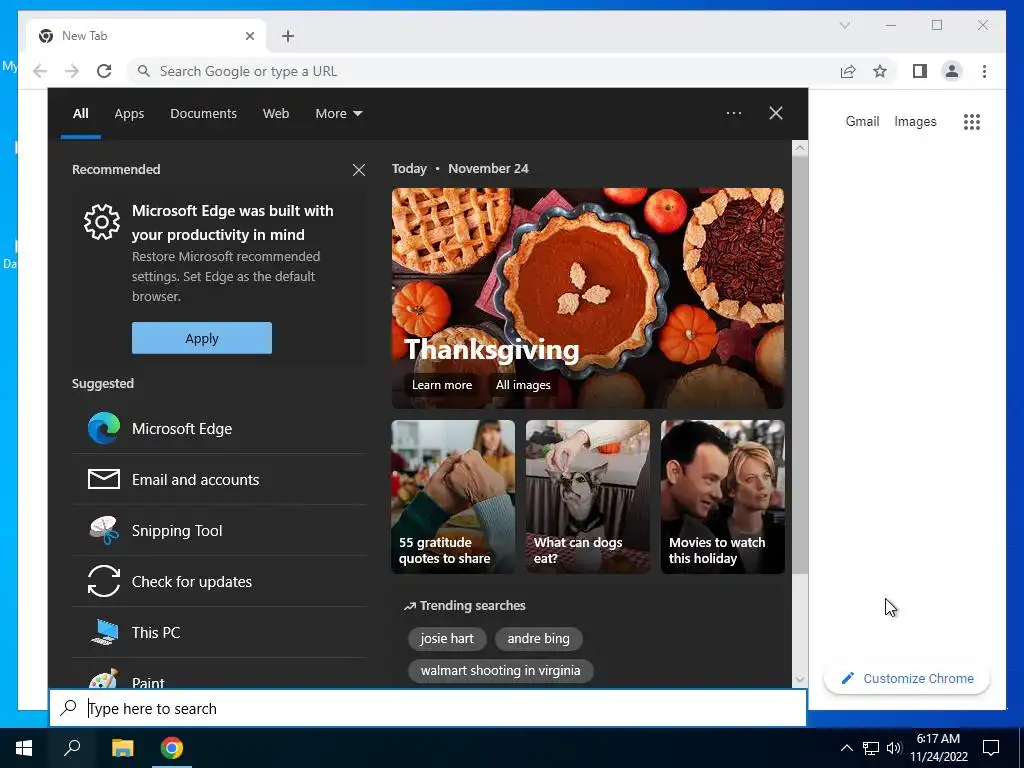The image size is (1024, 768).
Task: Click the Customize Chrome button
Action: (906, 679)
